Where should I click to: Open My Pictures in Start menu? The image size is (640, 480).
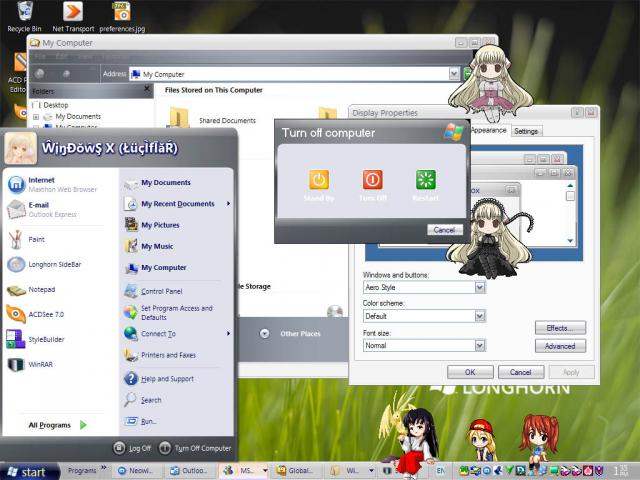coord(153,225)
